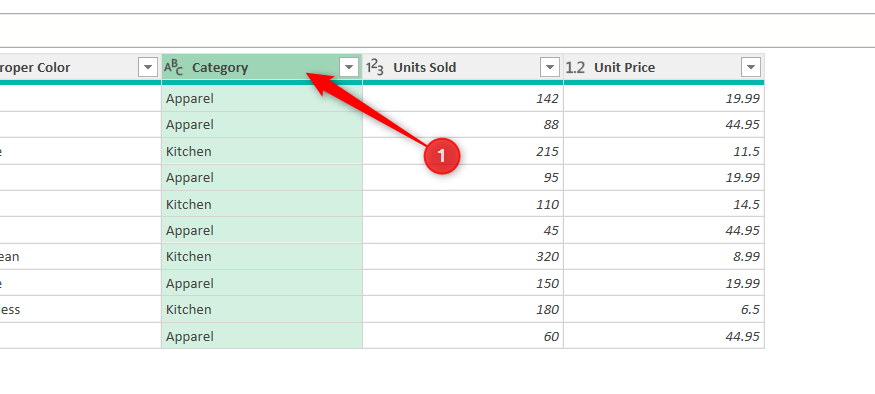The width and height of the screenshot is (875, 394).
Task: Click the Units Sold cell showing 88
Action: (x=463, y=124)
